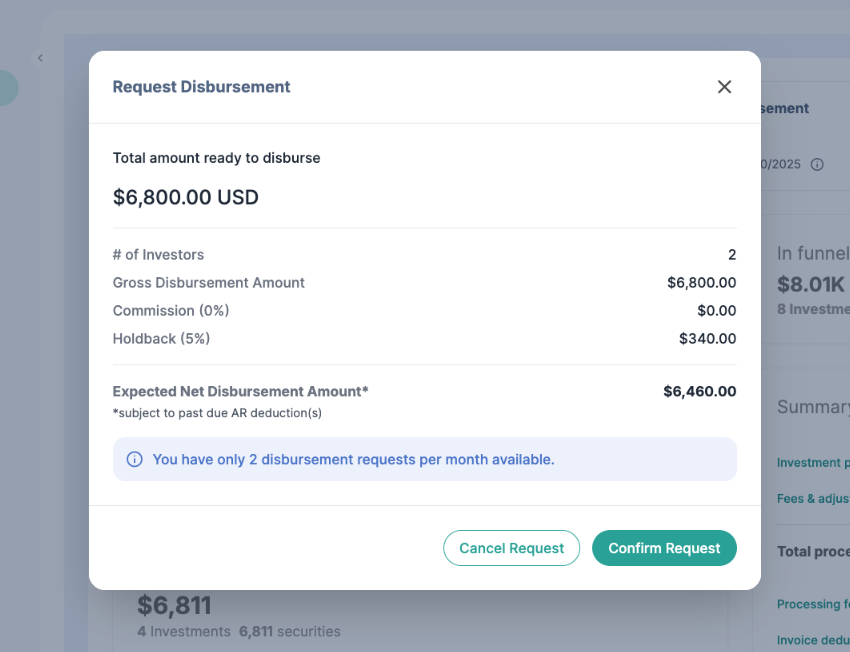This screenshot has width=850, height=652.
Task: Open Processing fees link in background panel
Action: (810, 604)
